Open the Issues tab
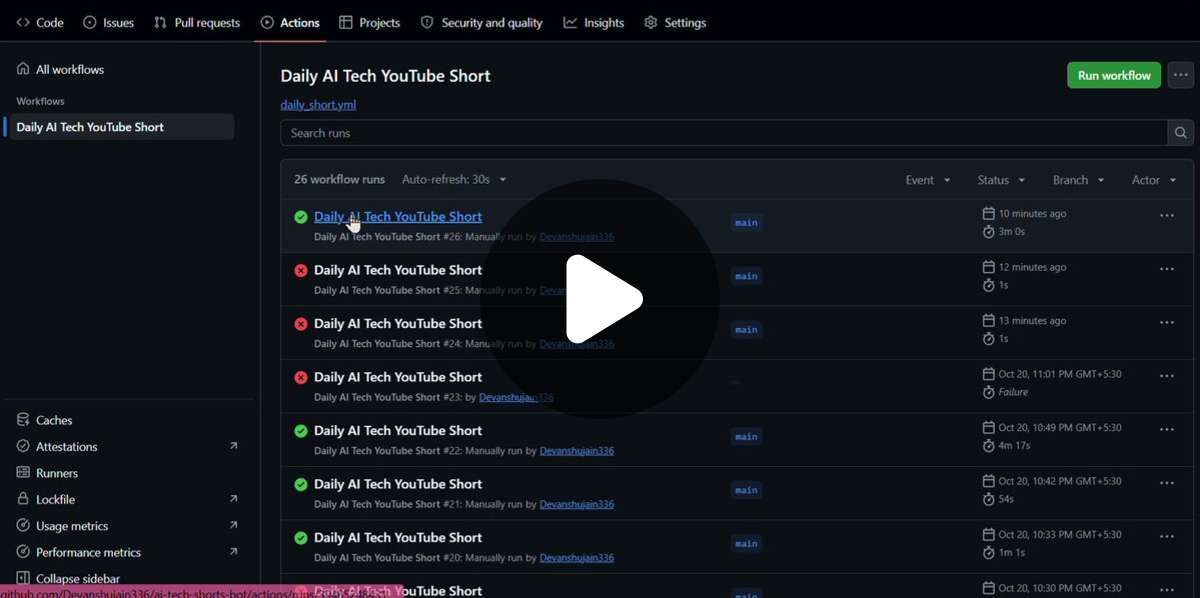 click(108, 22)
